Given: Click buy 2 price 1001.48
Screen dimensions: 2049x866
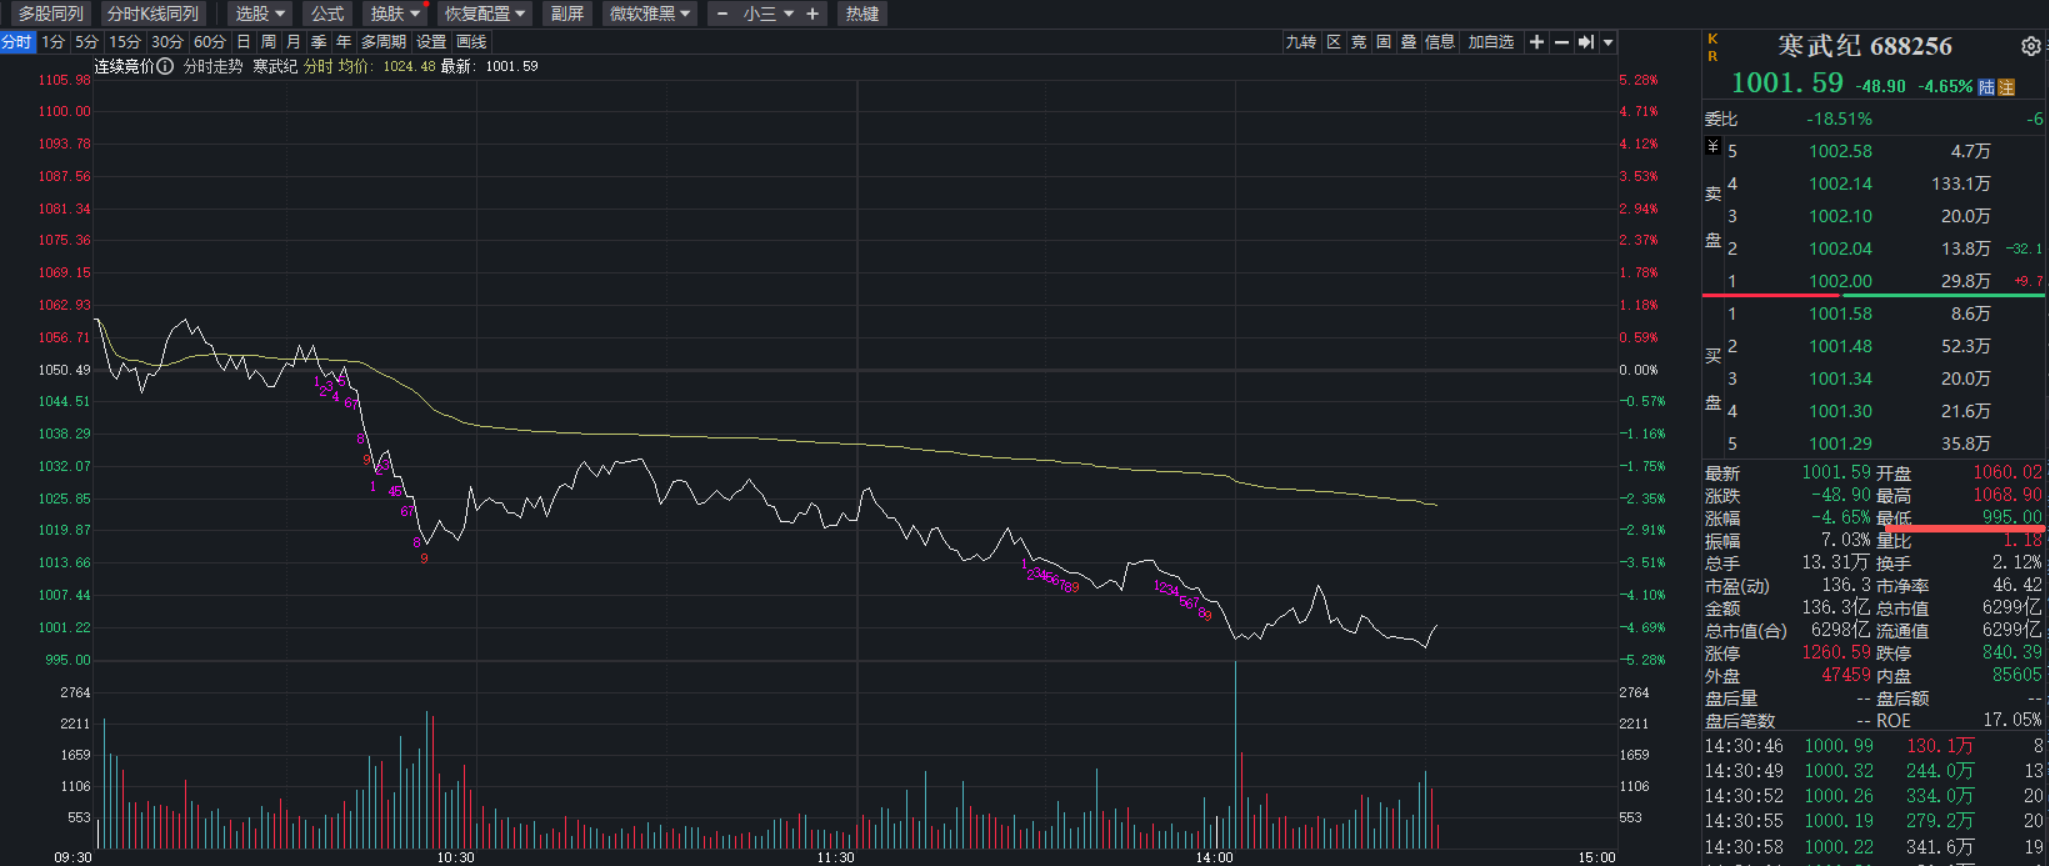Looking at the screenshot, I should coord(1840,346).
